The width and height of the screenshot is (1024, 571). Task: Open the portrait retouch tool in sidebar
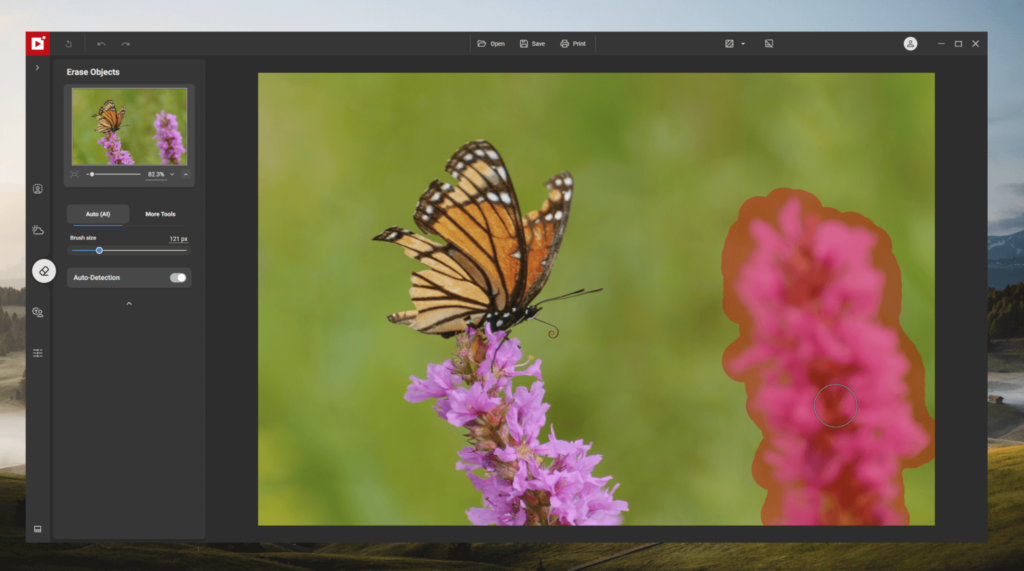[x=38, y=189]
